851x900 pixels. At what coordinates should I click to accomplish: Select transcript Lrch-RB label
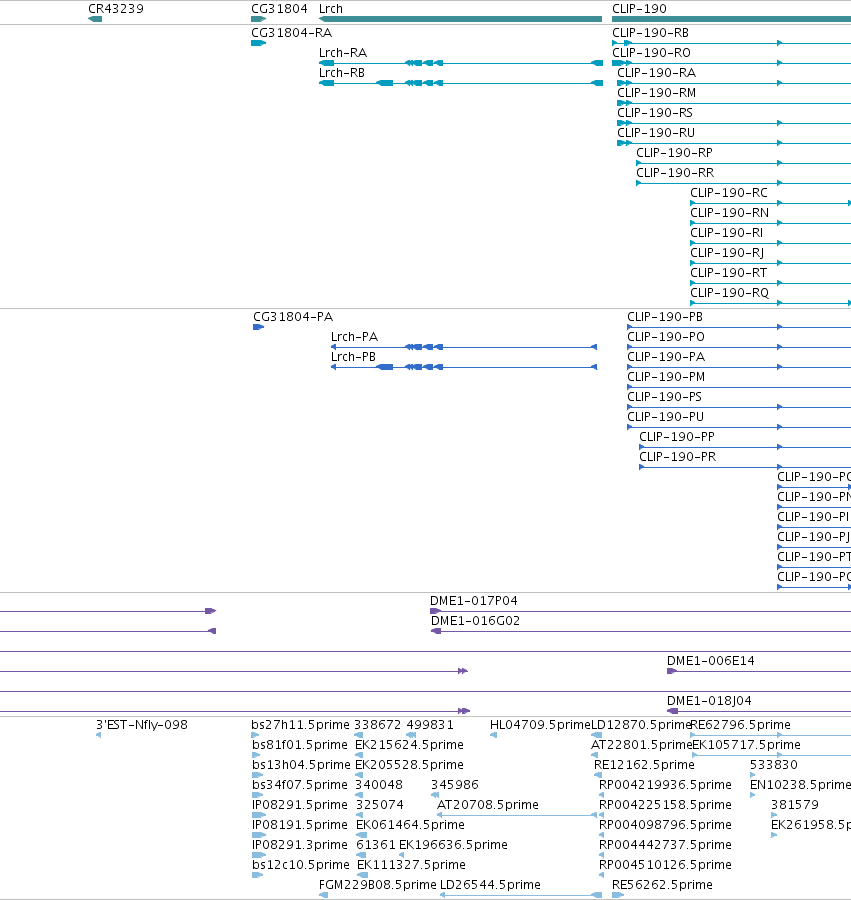[342, 73]
